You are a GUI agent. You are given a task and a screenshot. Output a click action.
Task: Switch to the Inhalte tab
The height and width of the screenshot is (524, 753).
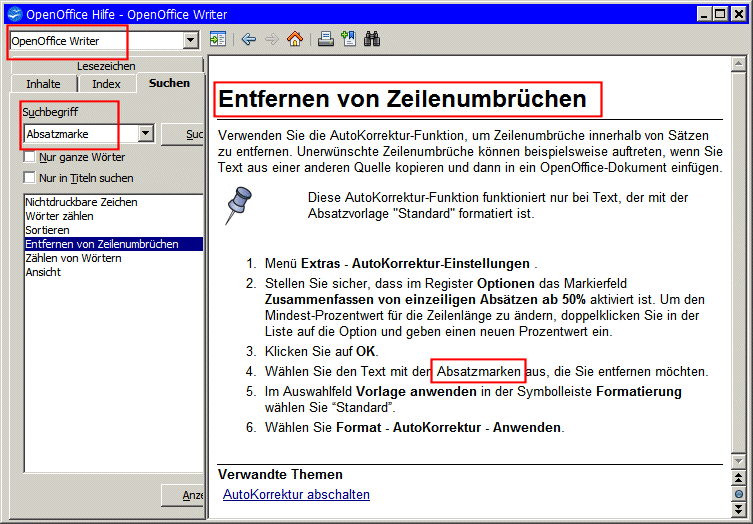tap(43, 84)
